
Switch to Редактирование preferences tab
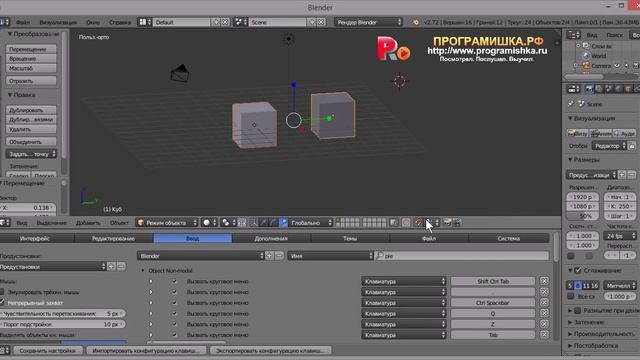[x=113, y=238]
